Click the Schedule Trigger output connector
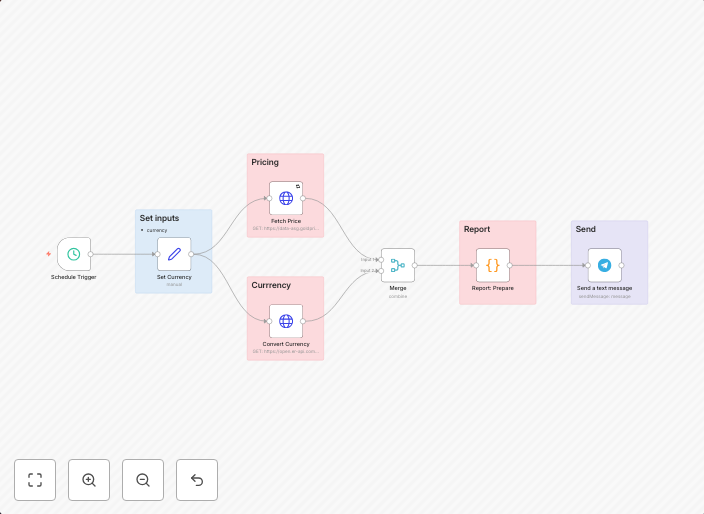The image size is (704, 514). tap(91, 254)
